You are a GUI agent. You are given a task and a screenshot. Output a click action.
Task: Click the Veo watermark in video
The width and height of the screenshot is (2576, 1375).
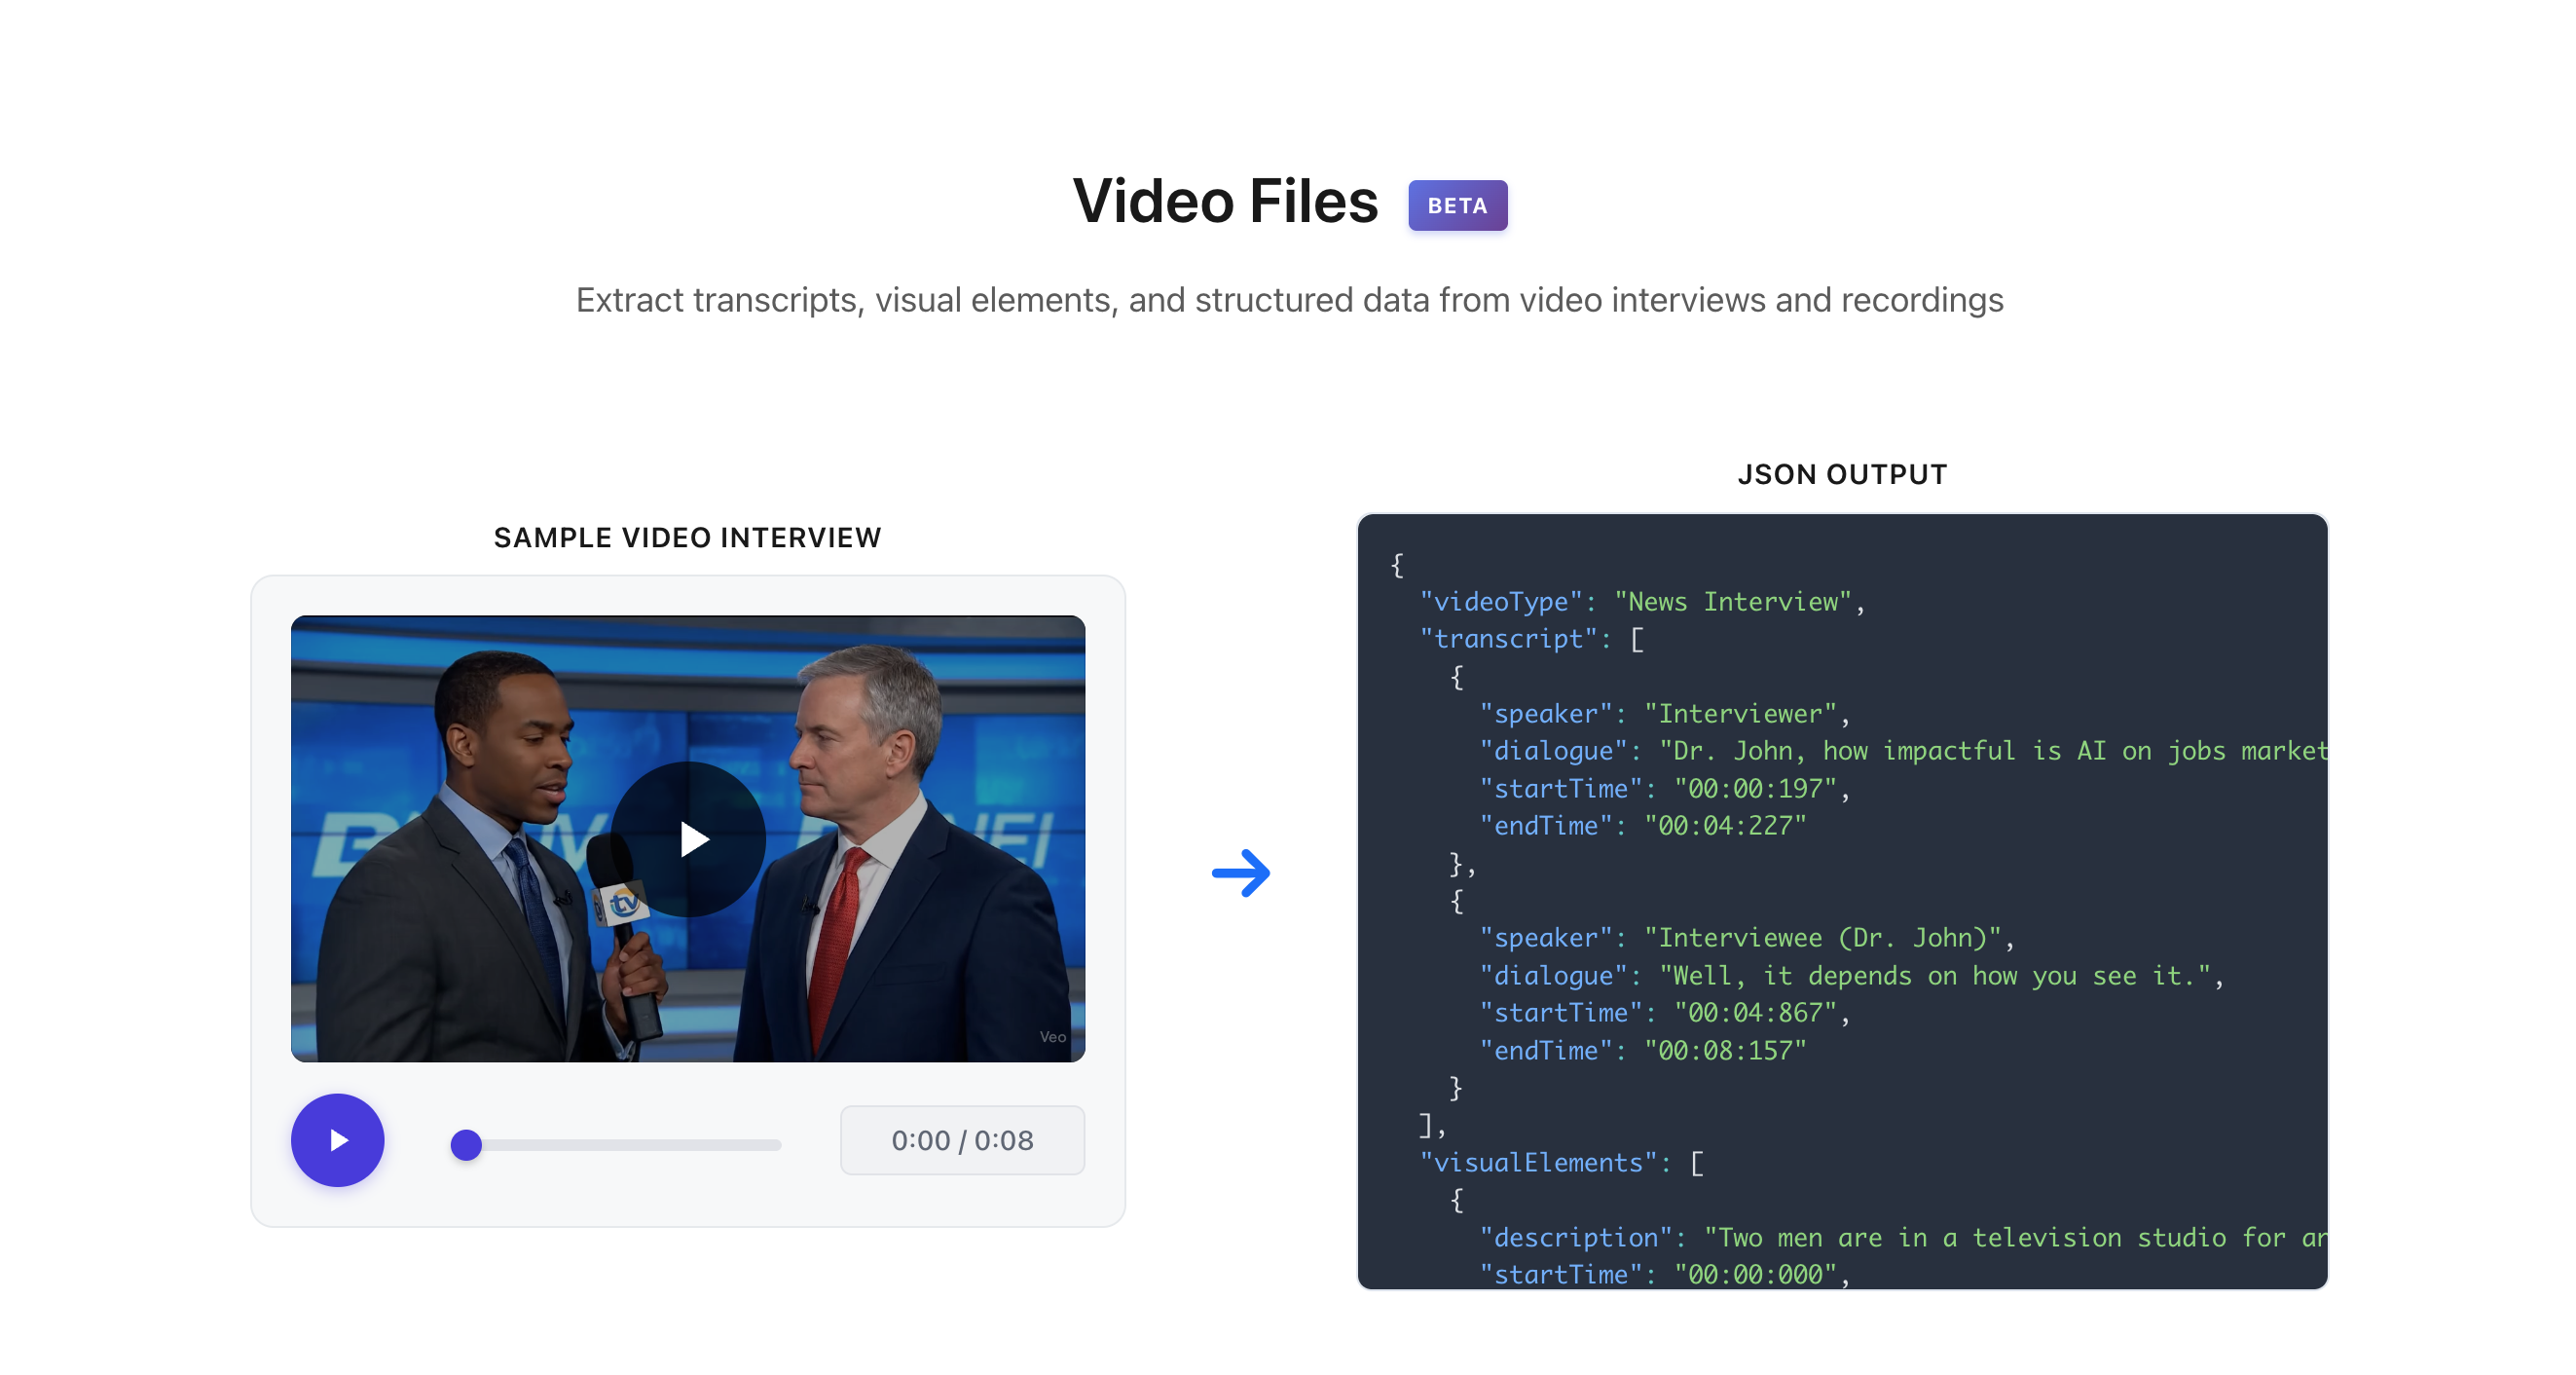click(1052, 1036)
